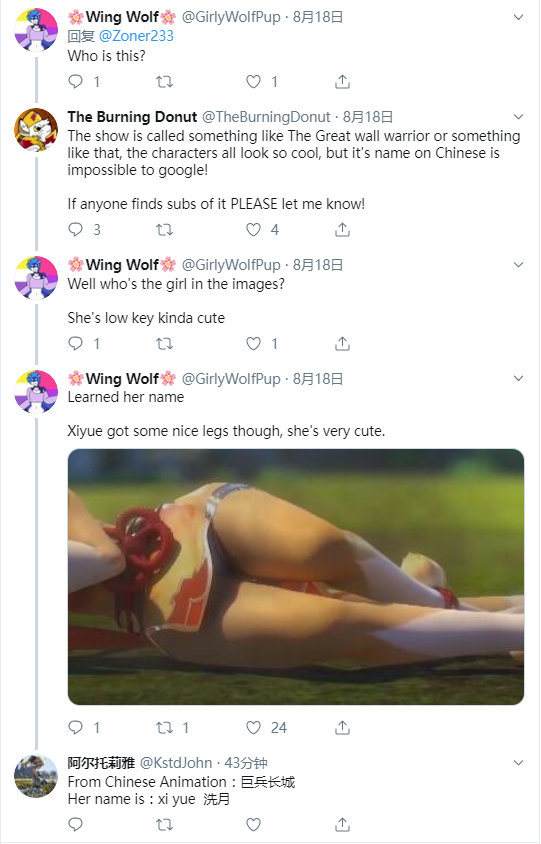
Task: Expand the options menu on 阿尔托莉雅's tweet
Action: pos(518,763)
